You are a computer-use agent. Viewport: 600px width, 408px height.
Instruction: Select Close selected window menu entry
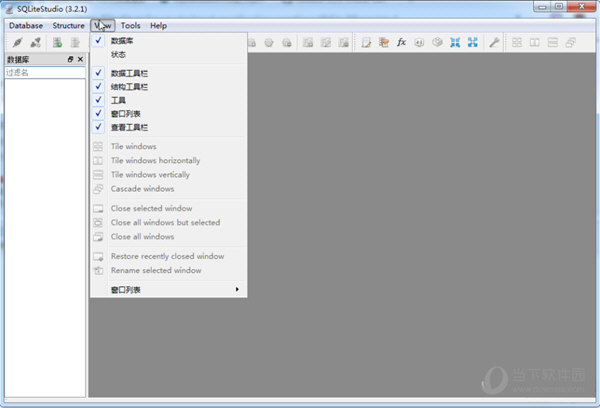[168, 209]
